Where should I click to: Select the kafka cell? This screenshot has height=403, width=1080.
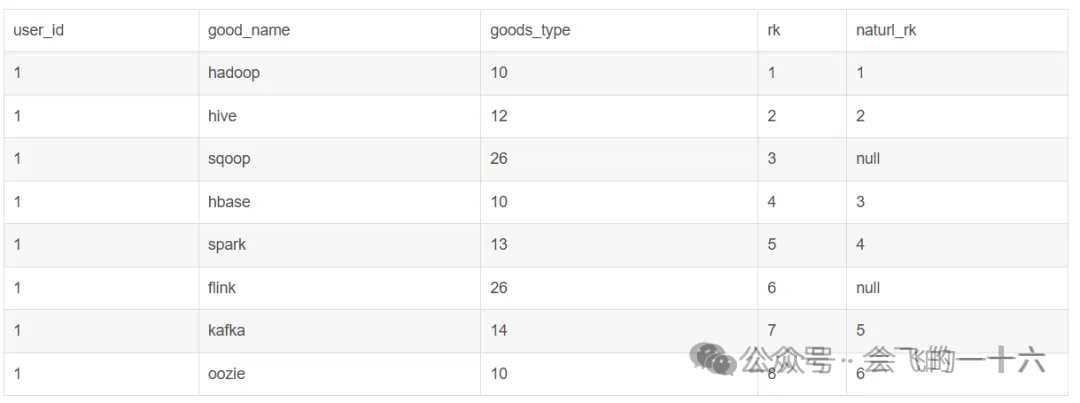[x=226, y=331]
